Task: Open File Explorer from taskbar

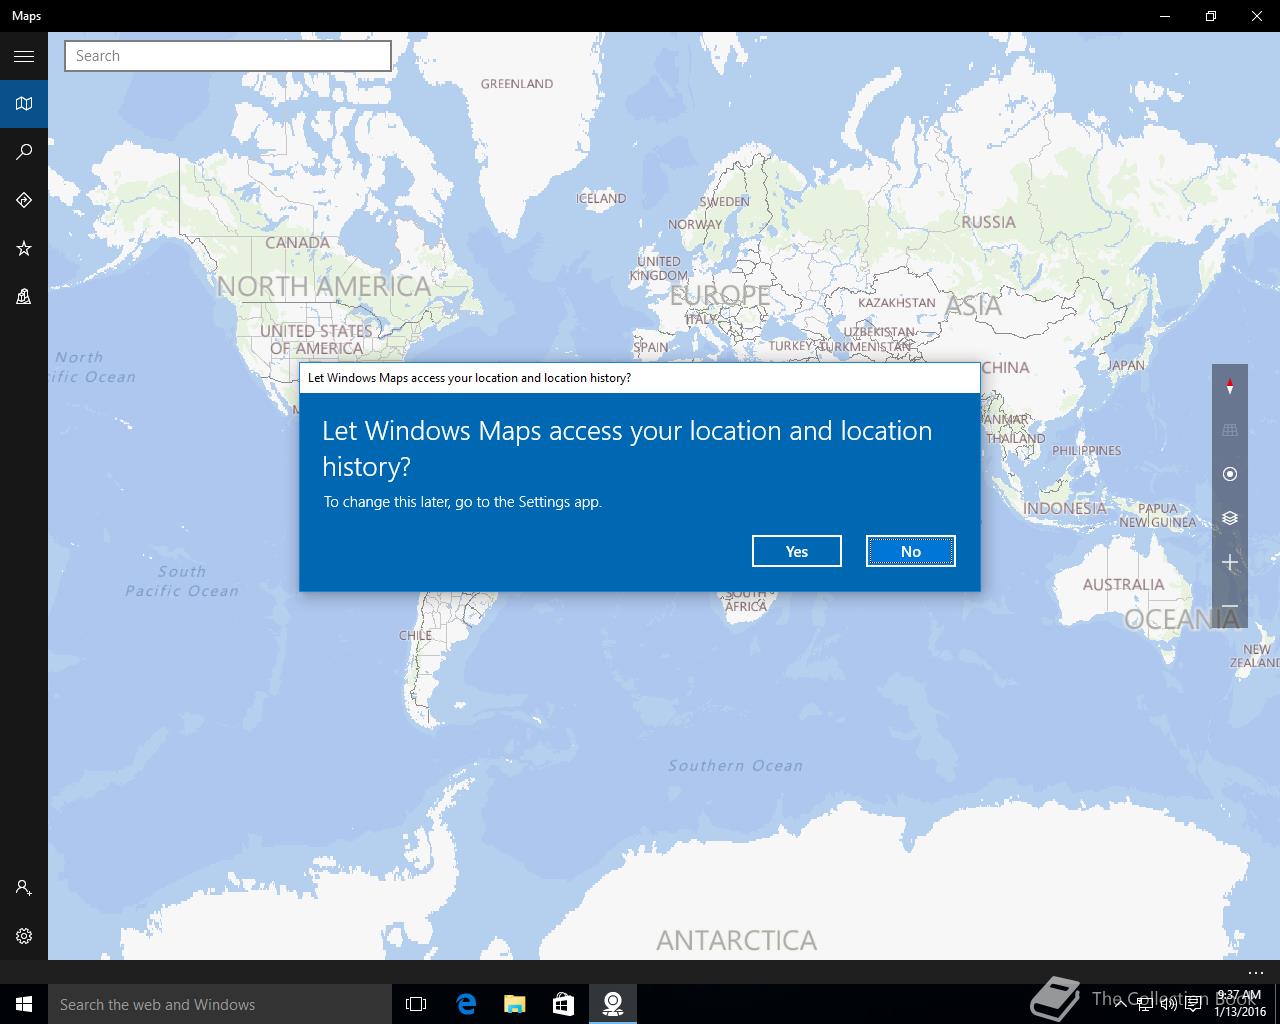Action: tap(514, 1004)
